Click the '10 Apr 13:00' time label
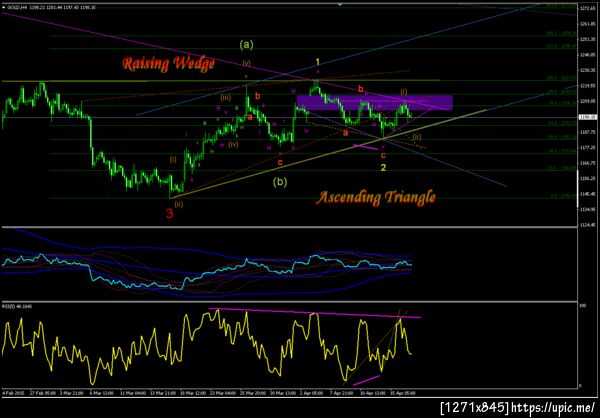The width and height of the screenshot is (600, 418). [x=371, y=393]
